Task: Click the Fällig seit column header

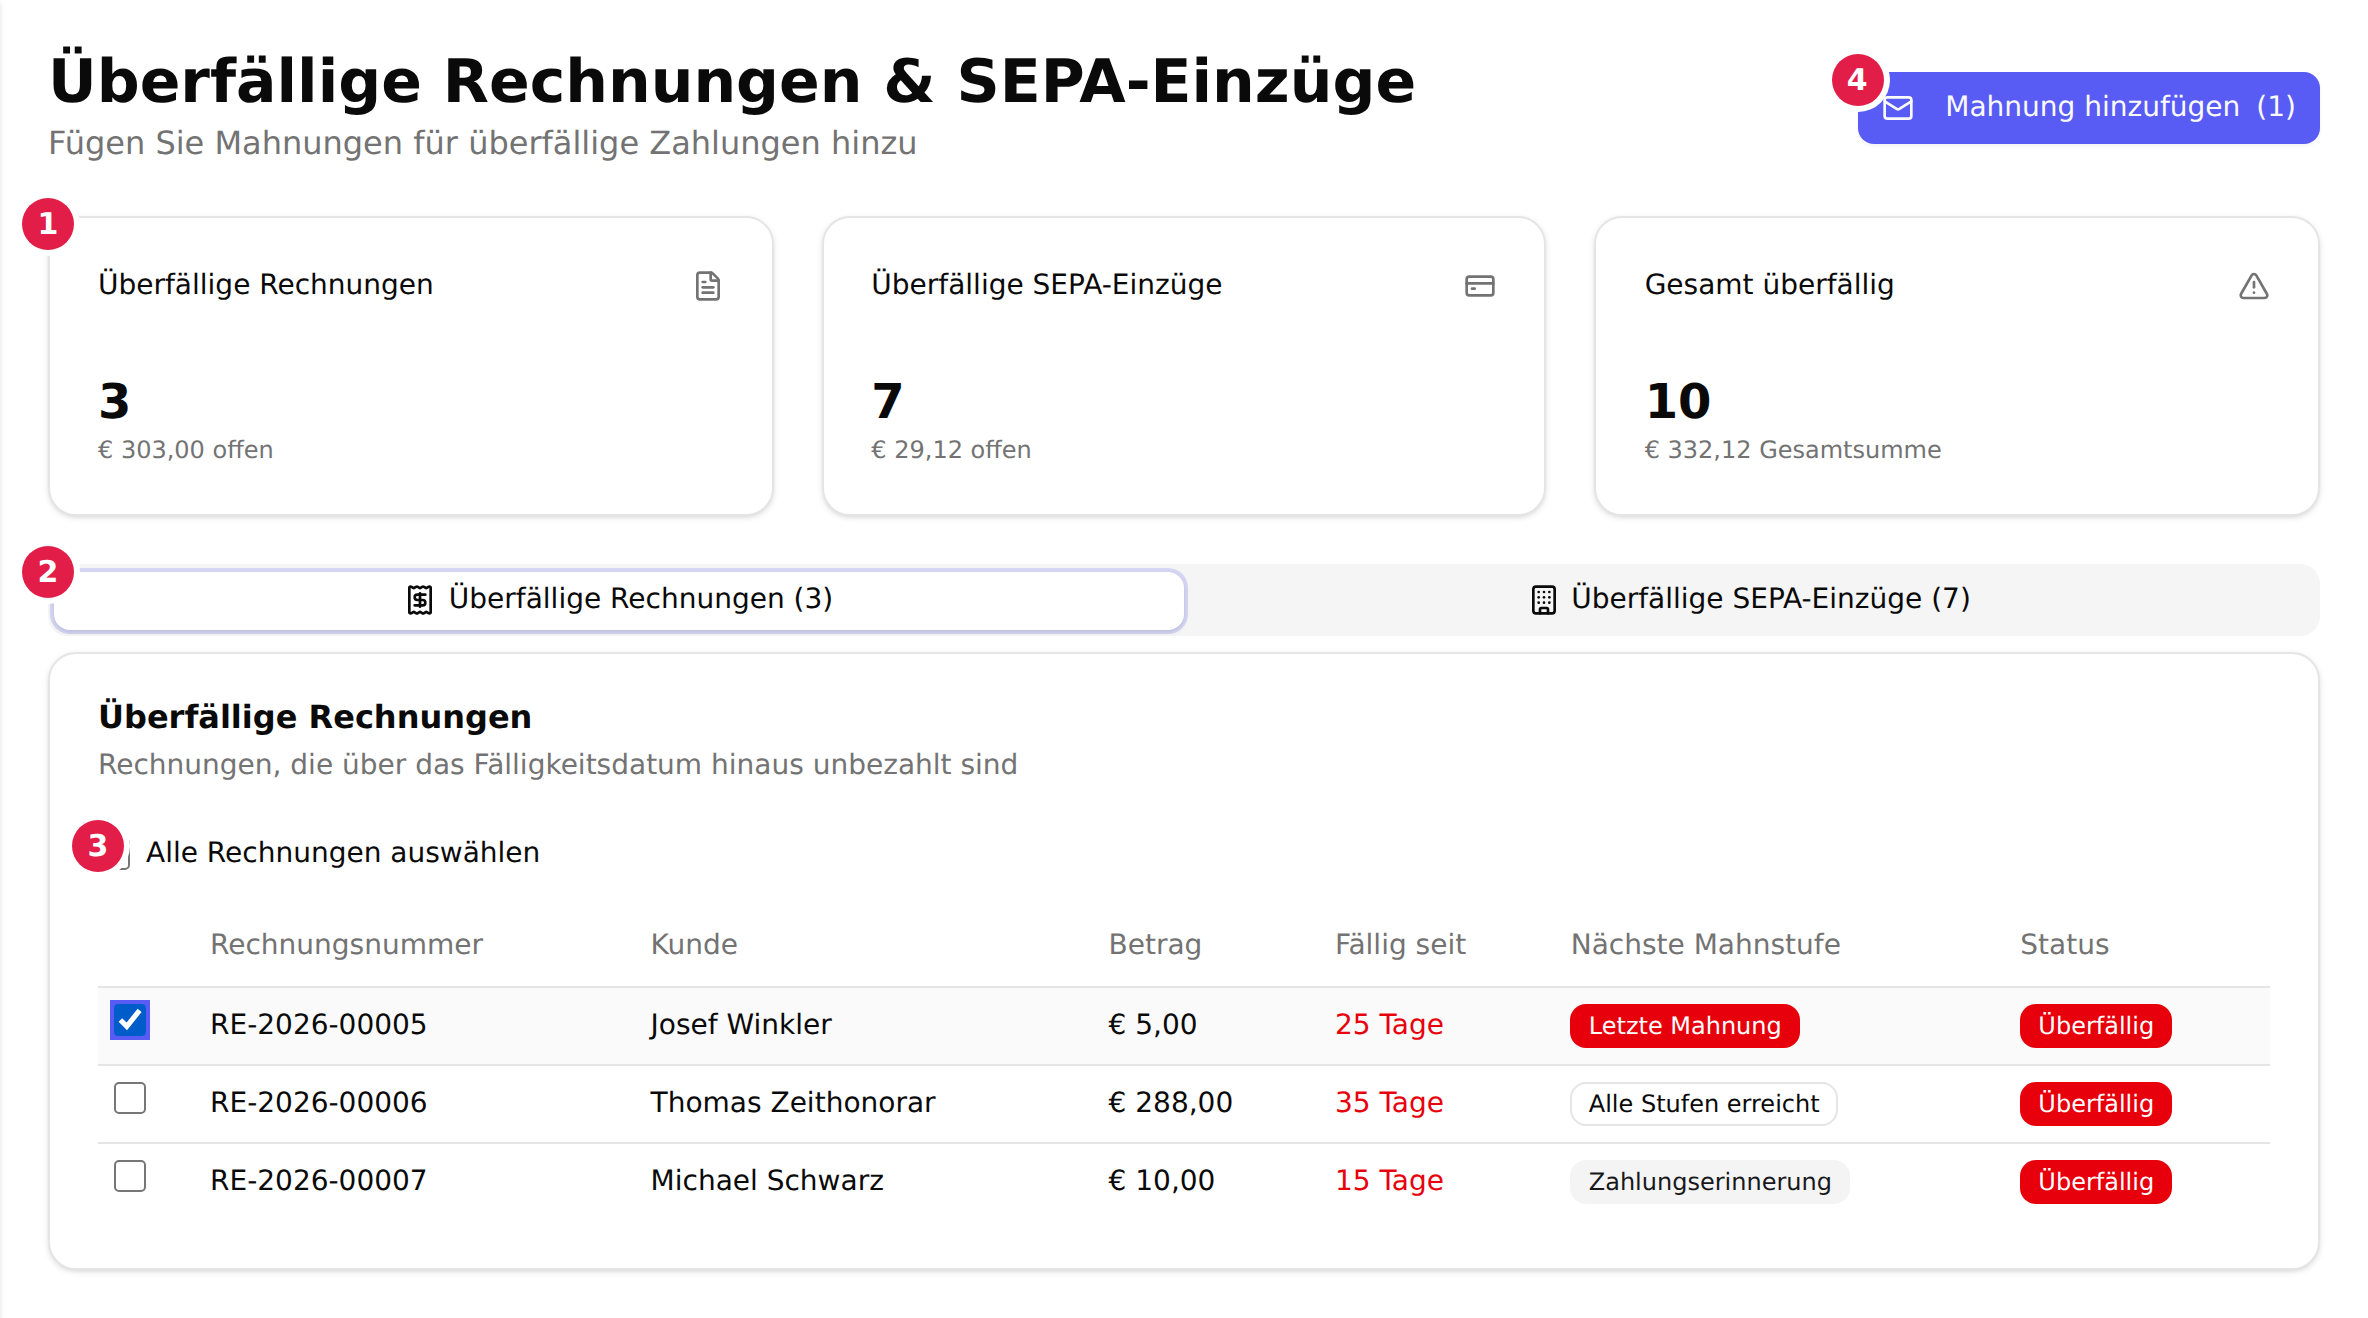Action: point(1400,944)
